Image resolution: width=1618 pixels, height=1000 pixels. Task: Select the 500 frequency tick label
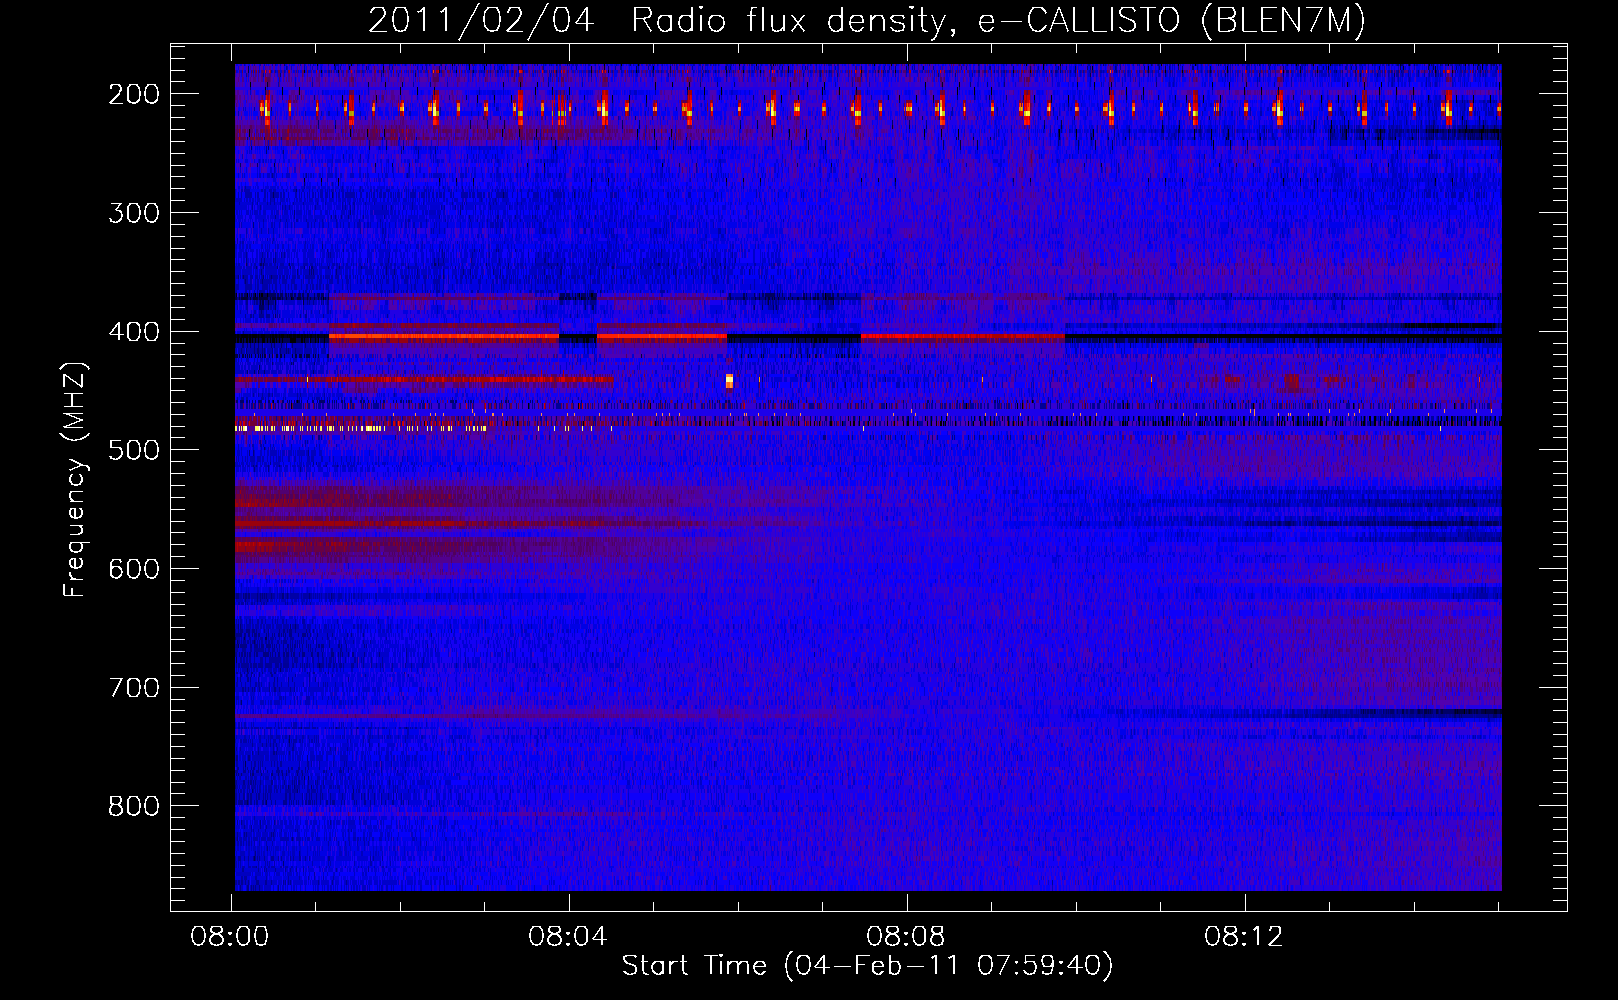pos(133,450)
